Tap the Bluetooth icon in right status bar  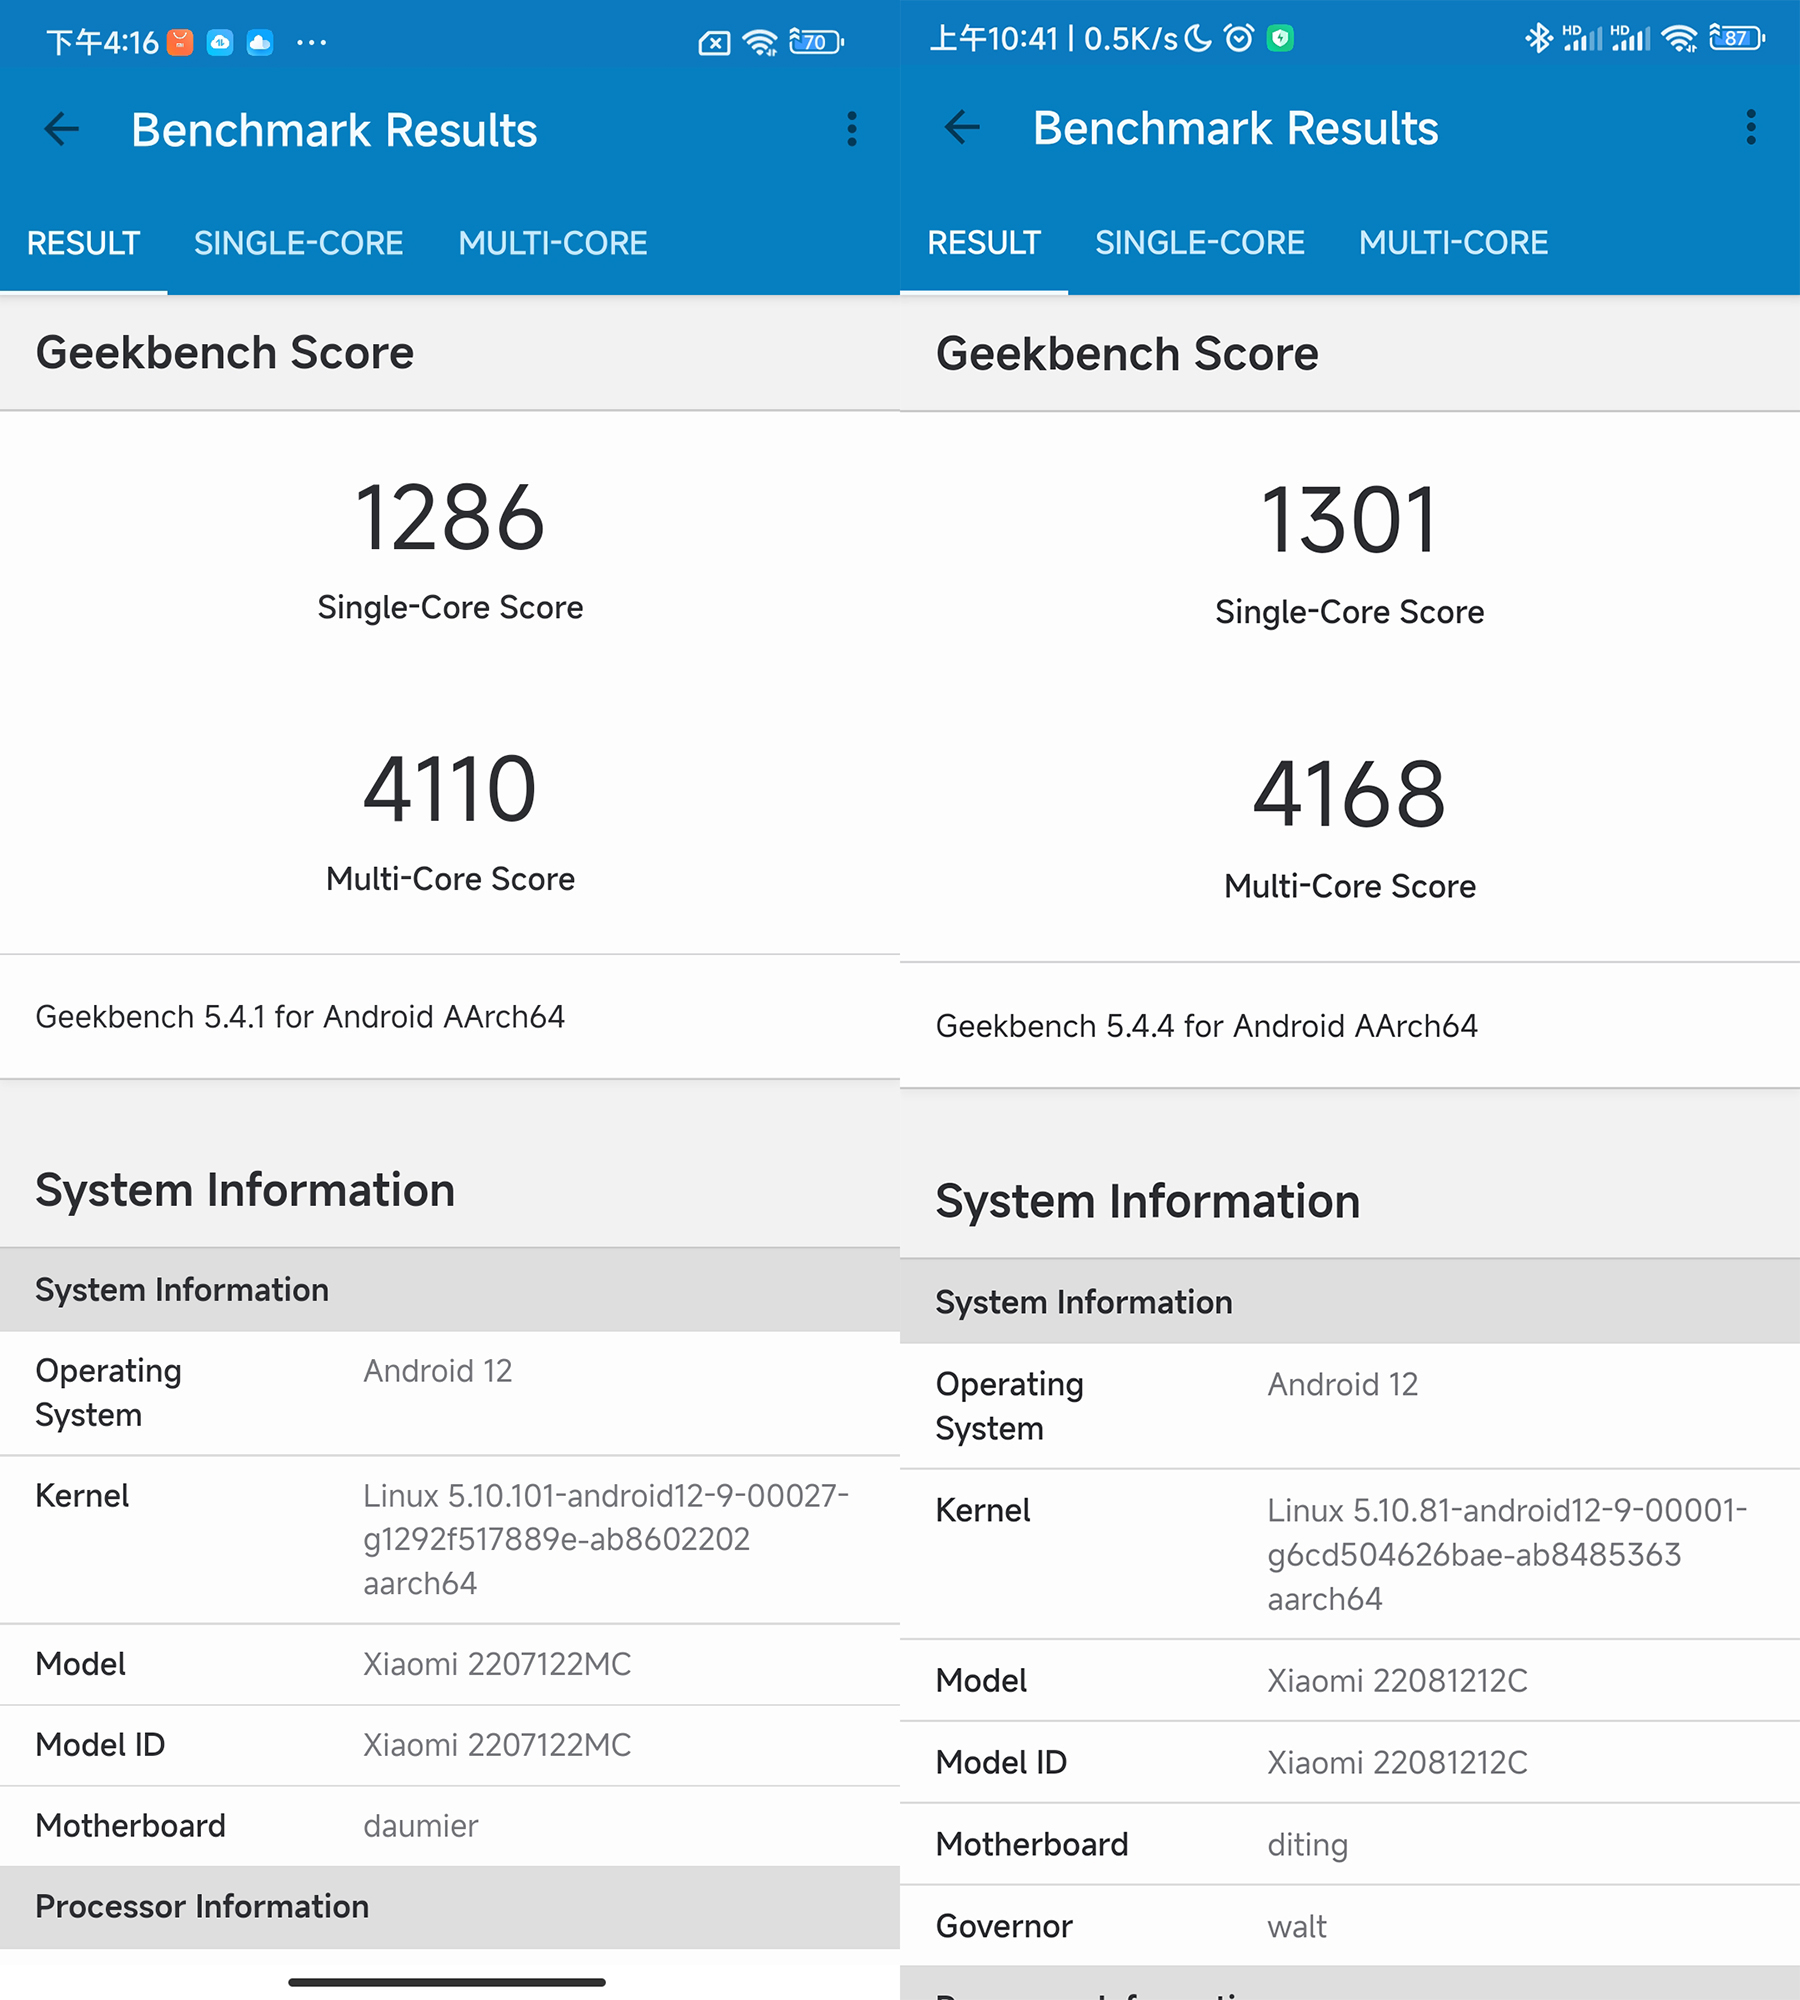(1538, 39)
